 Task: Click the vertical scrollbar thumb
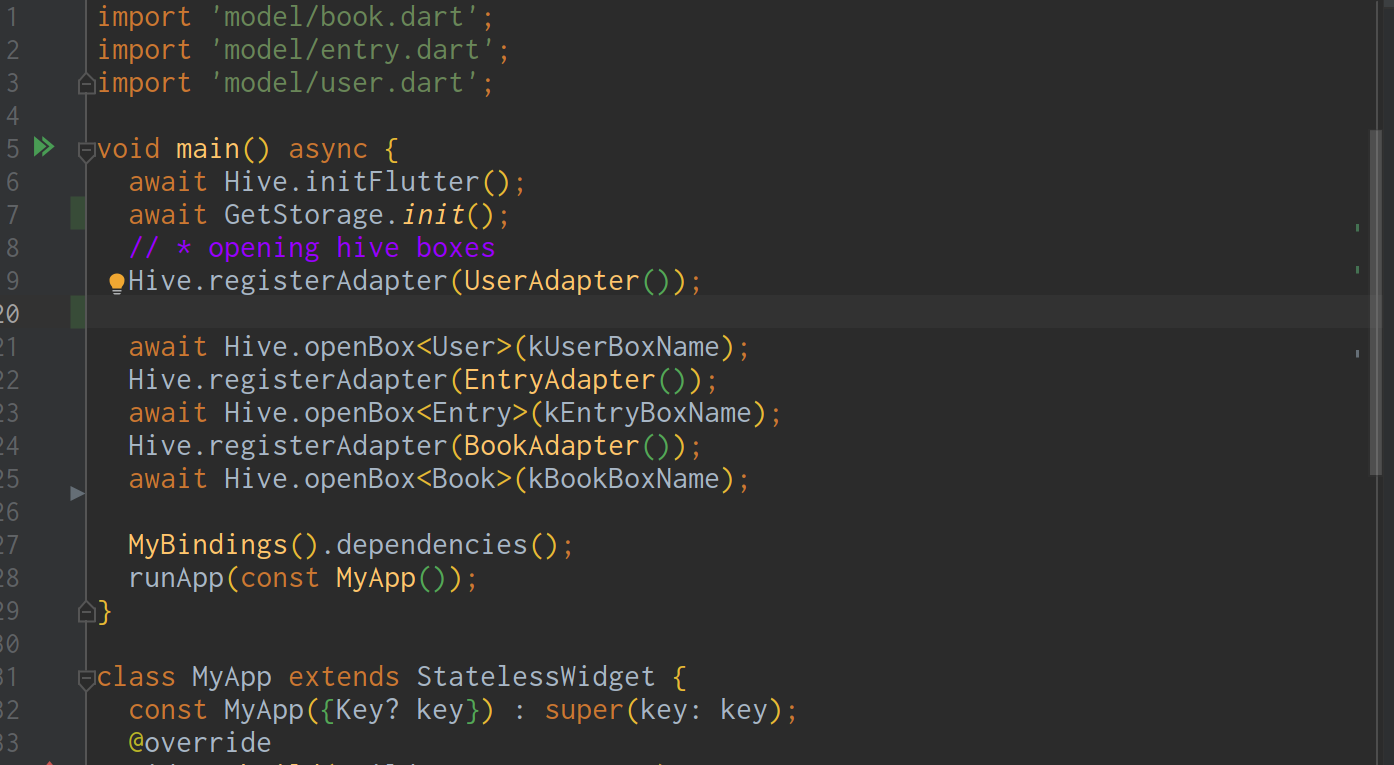1376,300
